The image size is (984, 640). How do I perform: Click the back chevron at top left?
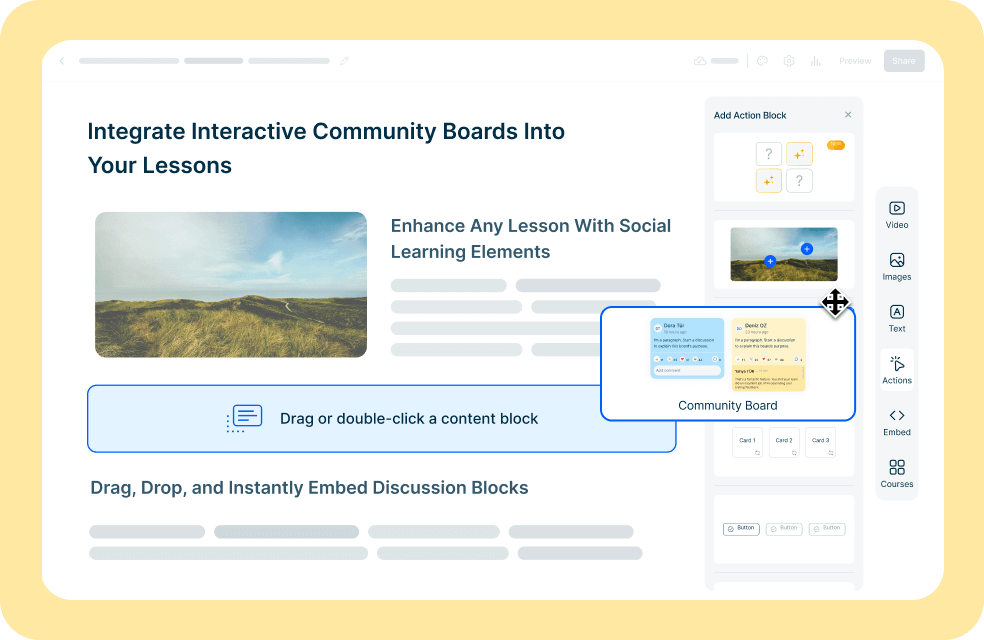coord(61,60)
